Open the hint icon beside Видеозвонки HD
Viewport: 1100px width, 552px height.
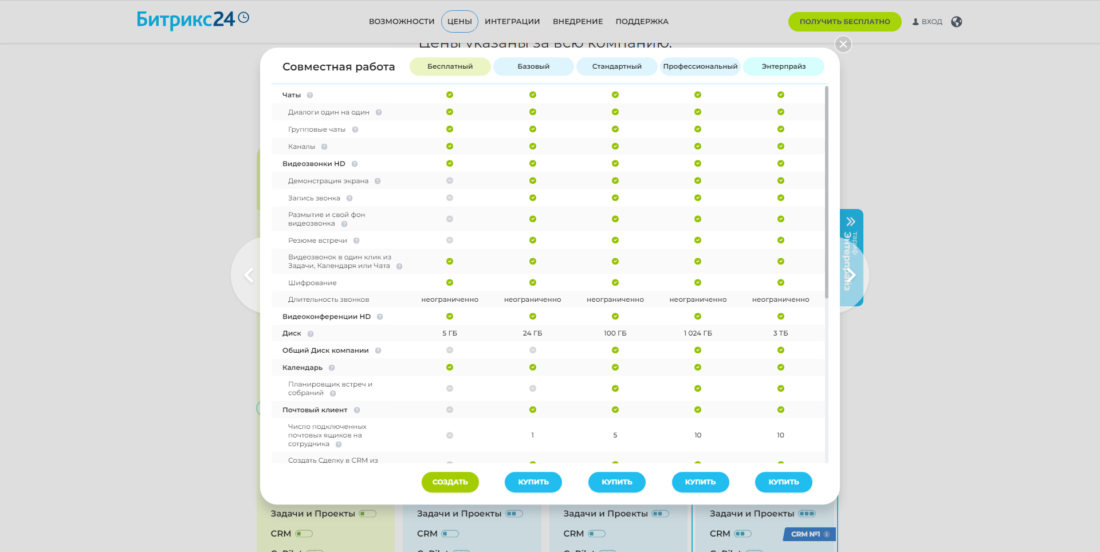click(x=355, y=163)
